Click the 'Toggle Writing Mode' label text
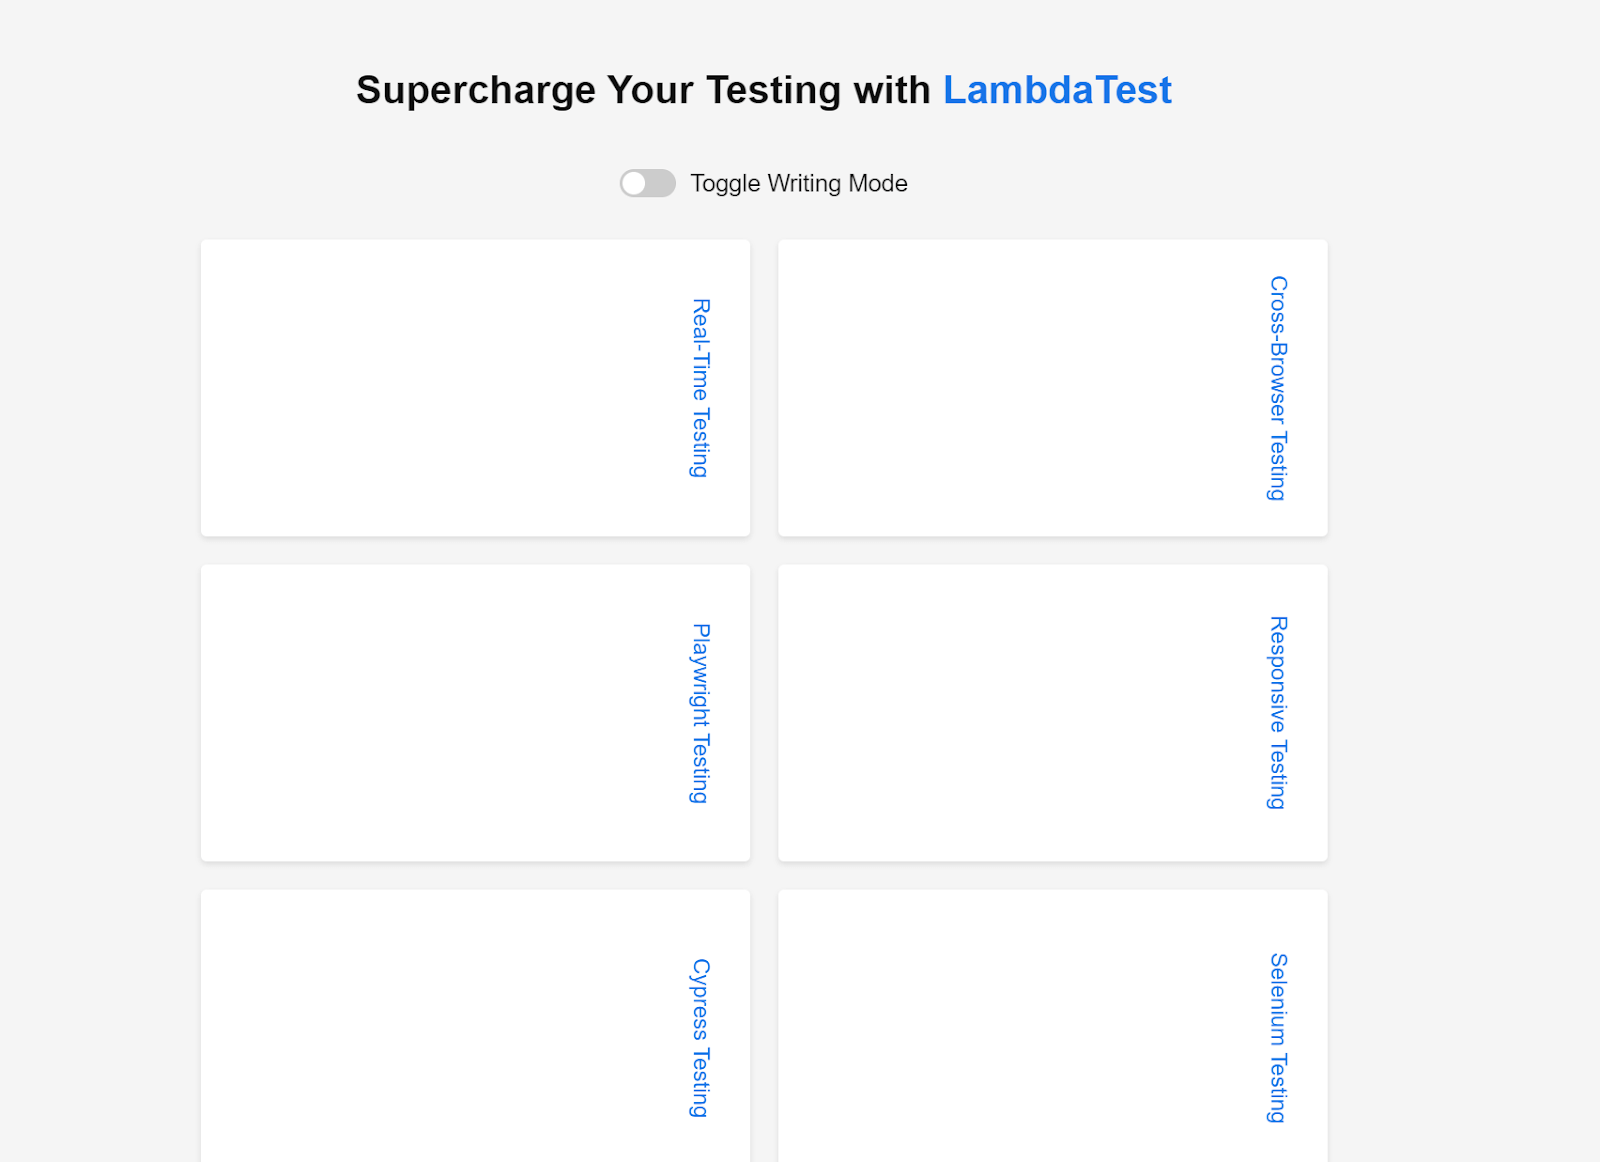 (x=798, y=184)
